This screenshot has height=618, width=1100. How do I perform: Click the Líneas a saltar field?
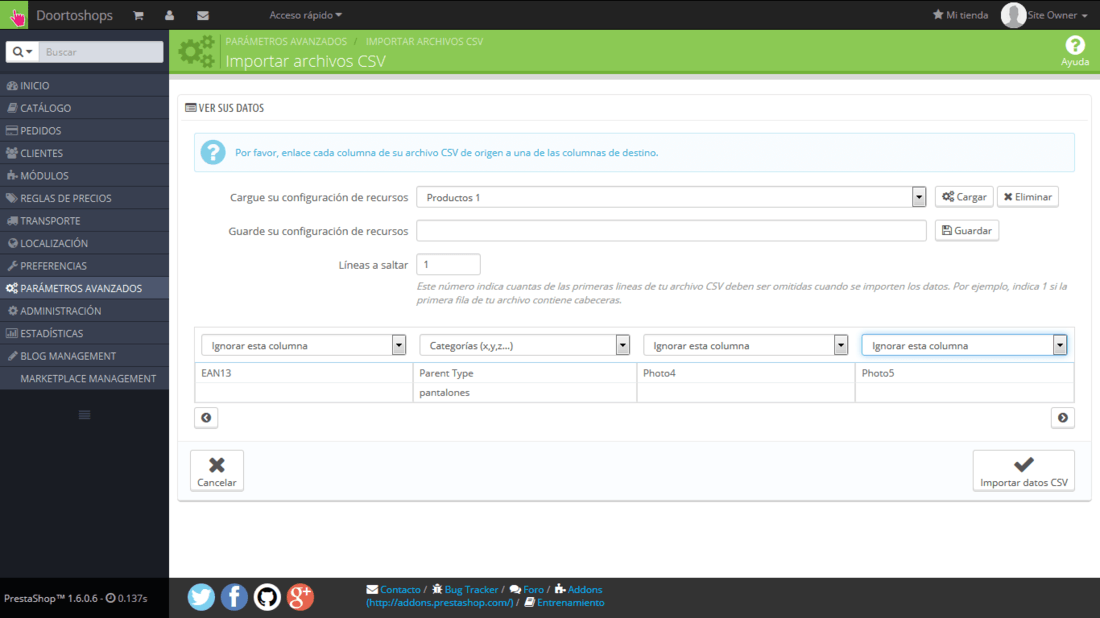(x=448, y=264)
